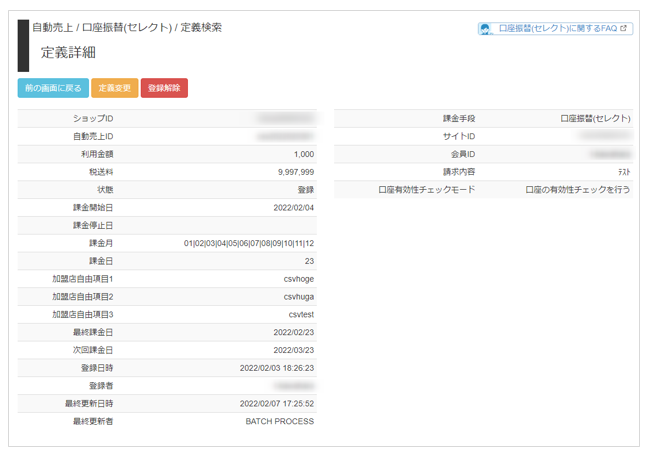Click the 状態 value 登録
This screenshot has width=654, height=463.
tap(306, 190)
